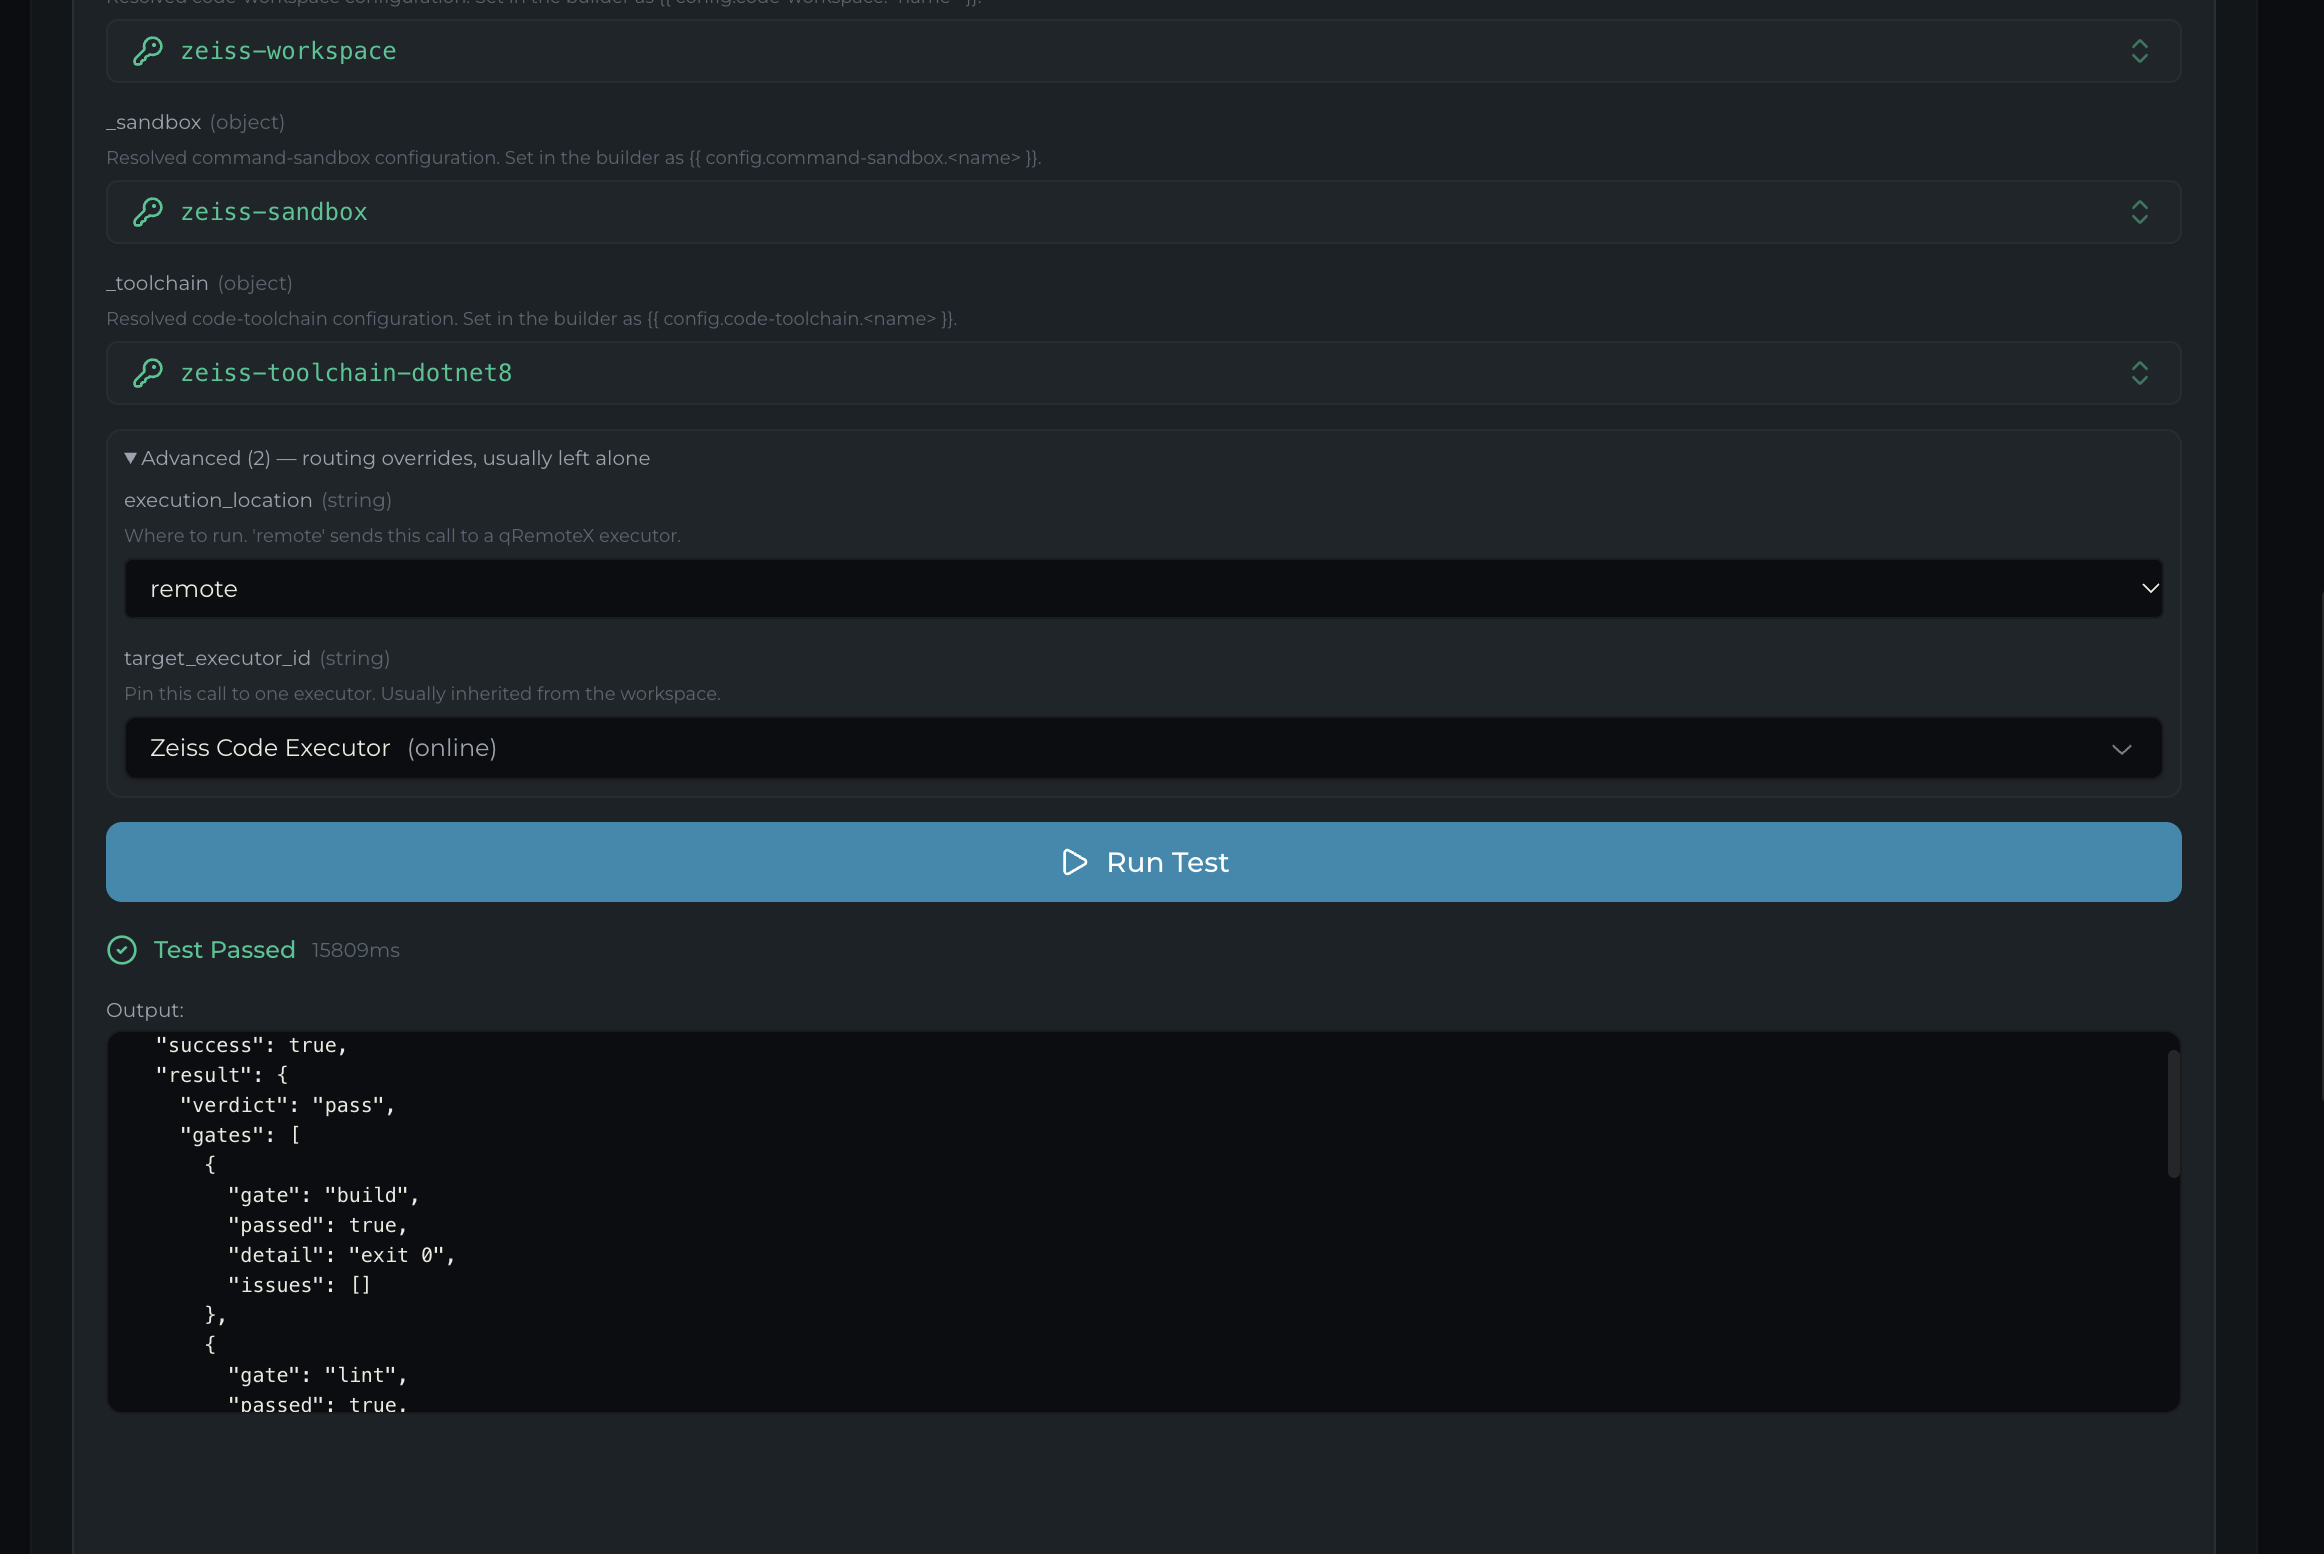Click the 15809ms duration text
Image resolution: width=2324 pixels, height=1554 pixels.
(x=355, y=950)
